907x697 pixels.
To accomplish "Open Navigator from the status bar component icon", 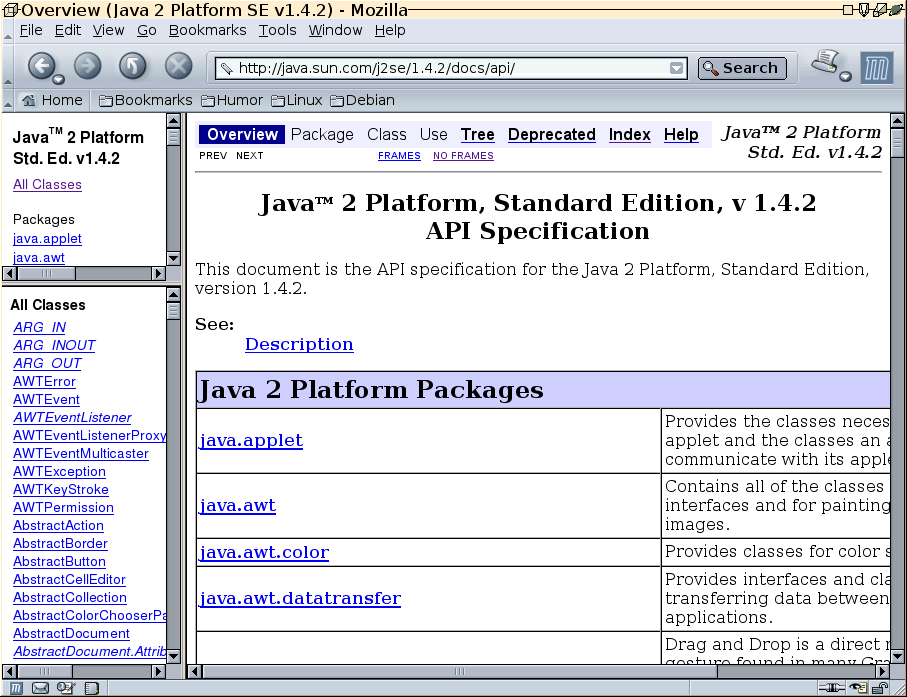I will pyautogui.click(x=16, y=688).
